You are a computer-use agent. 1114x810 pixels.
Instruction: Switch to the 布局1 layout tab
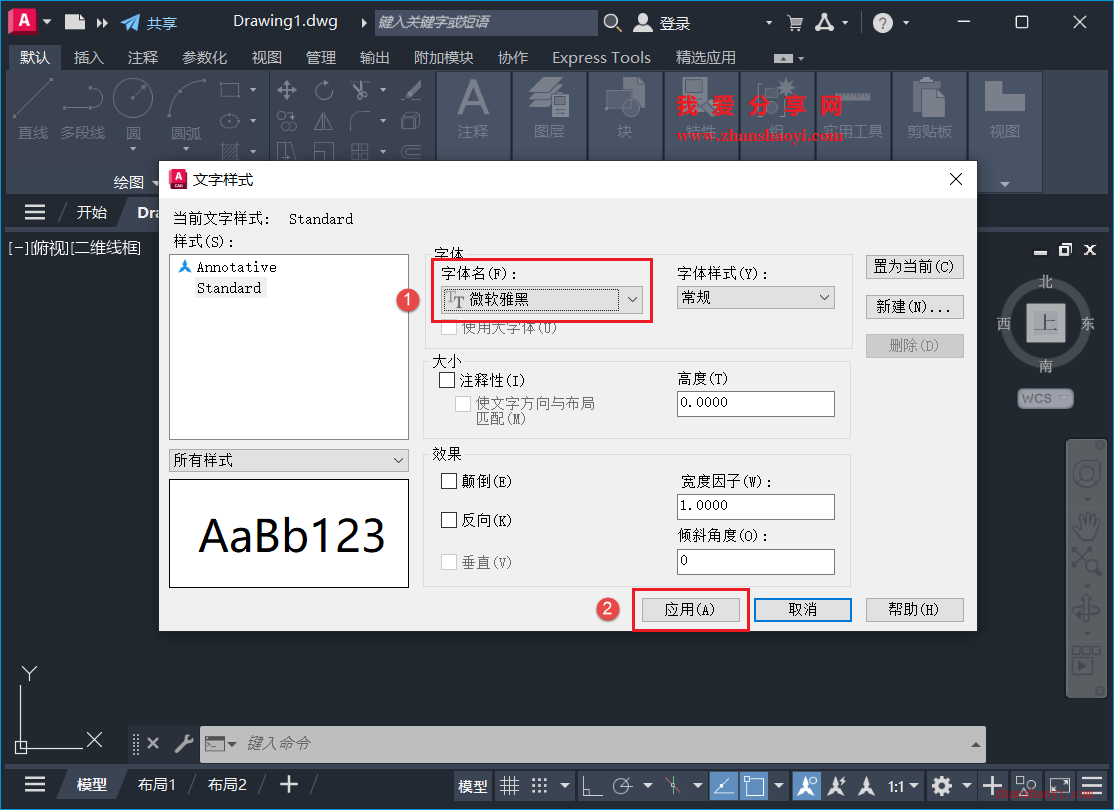point(156,784)
